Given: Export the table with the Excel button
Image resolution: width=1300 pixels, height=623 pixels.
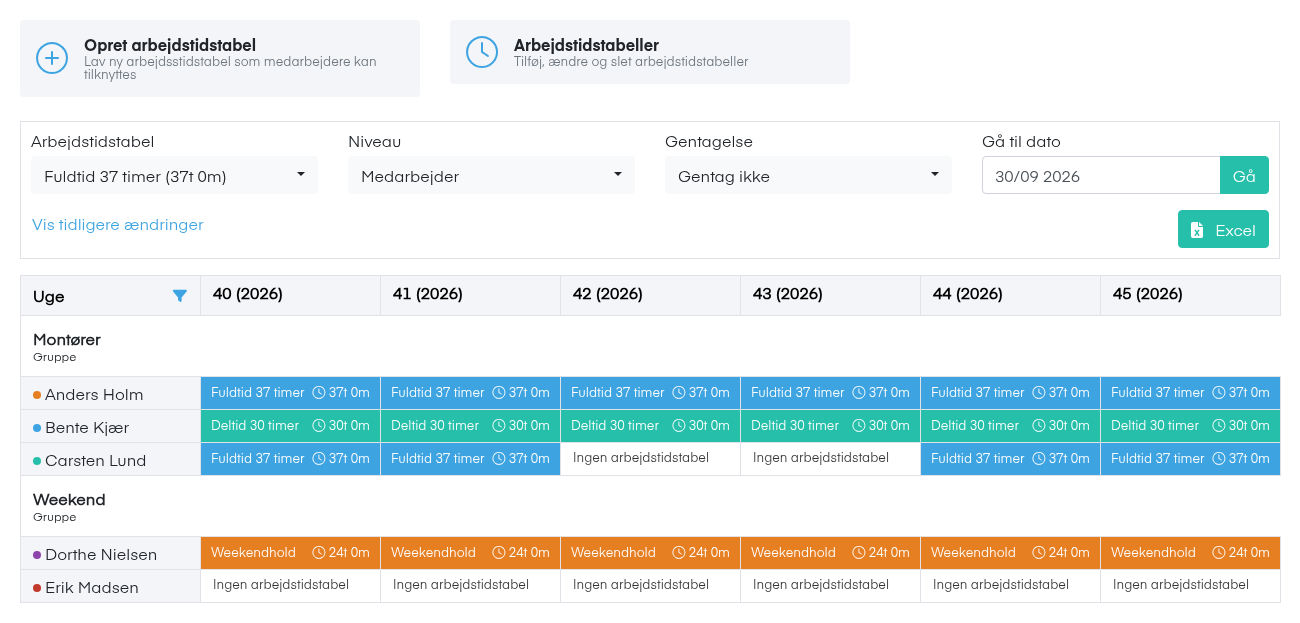Looking at the screenshot, I should coord(1223,229).
